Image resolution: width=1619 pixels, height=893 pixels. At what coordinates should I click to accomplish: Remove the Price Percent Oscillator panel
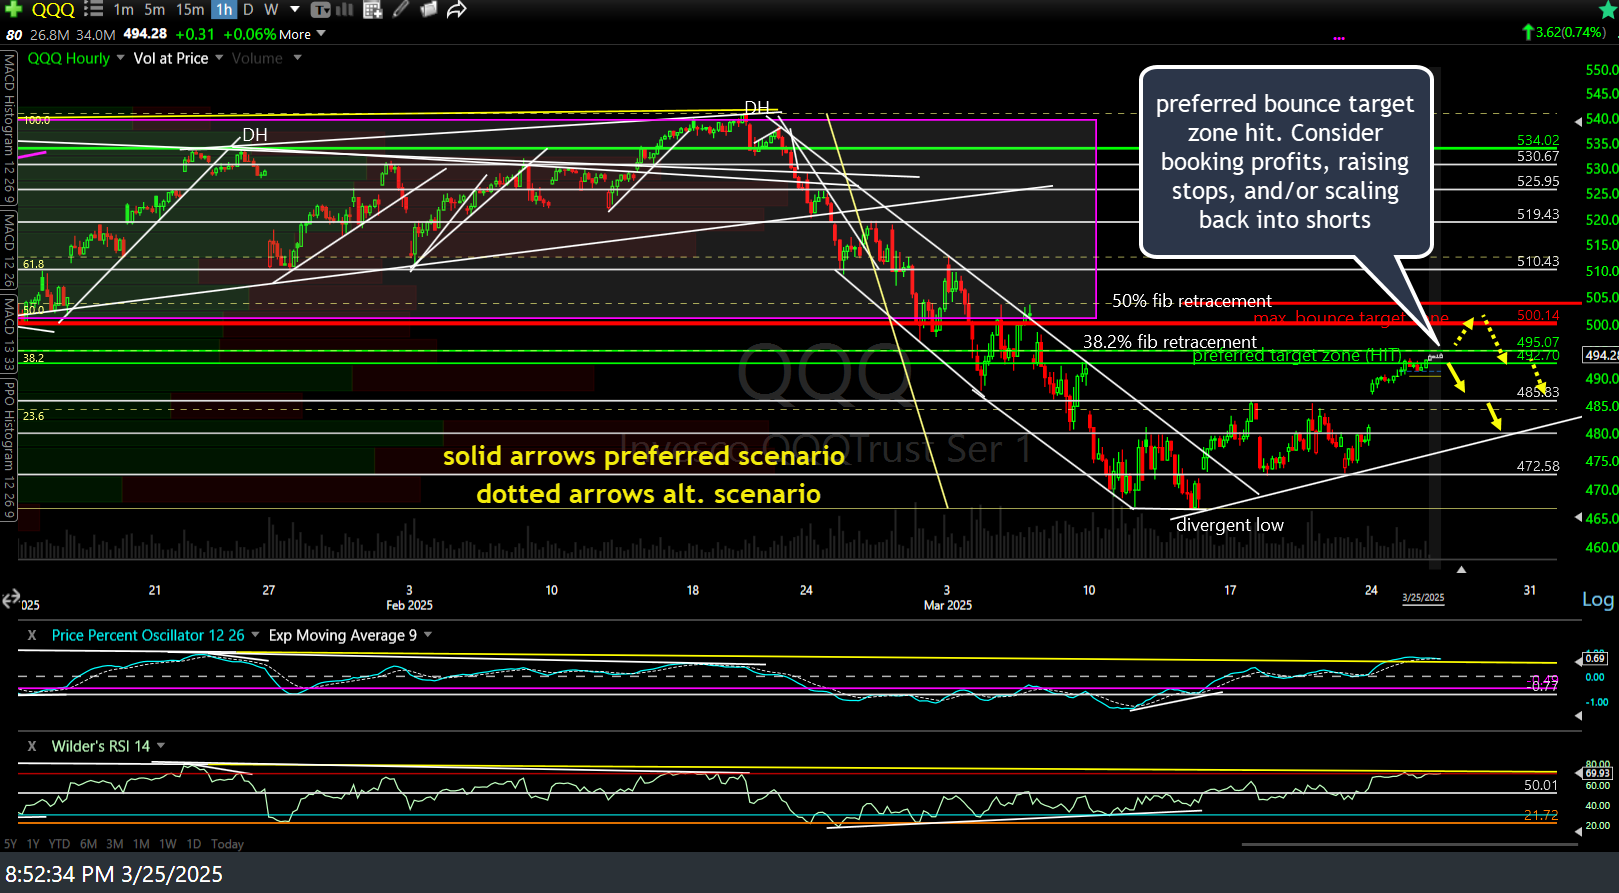point(32,635)
